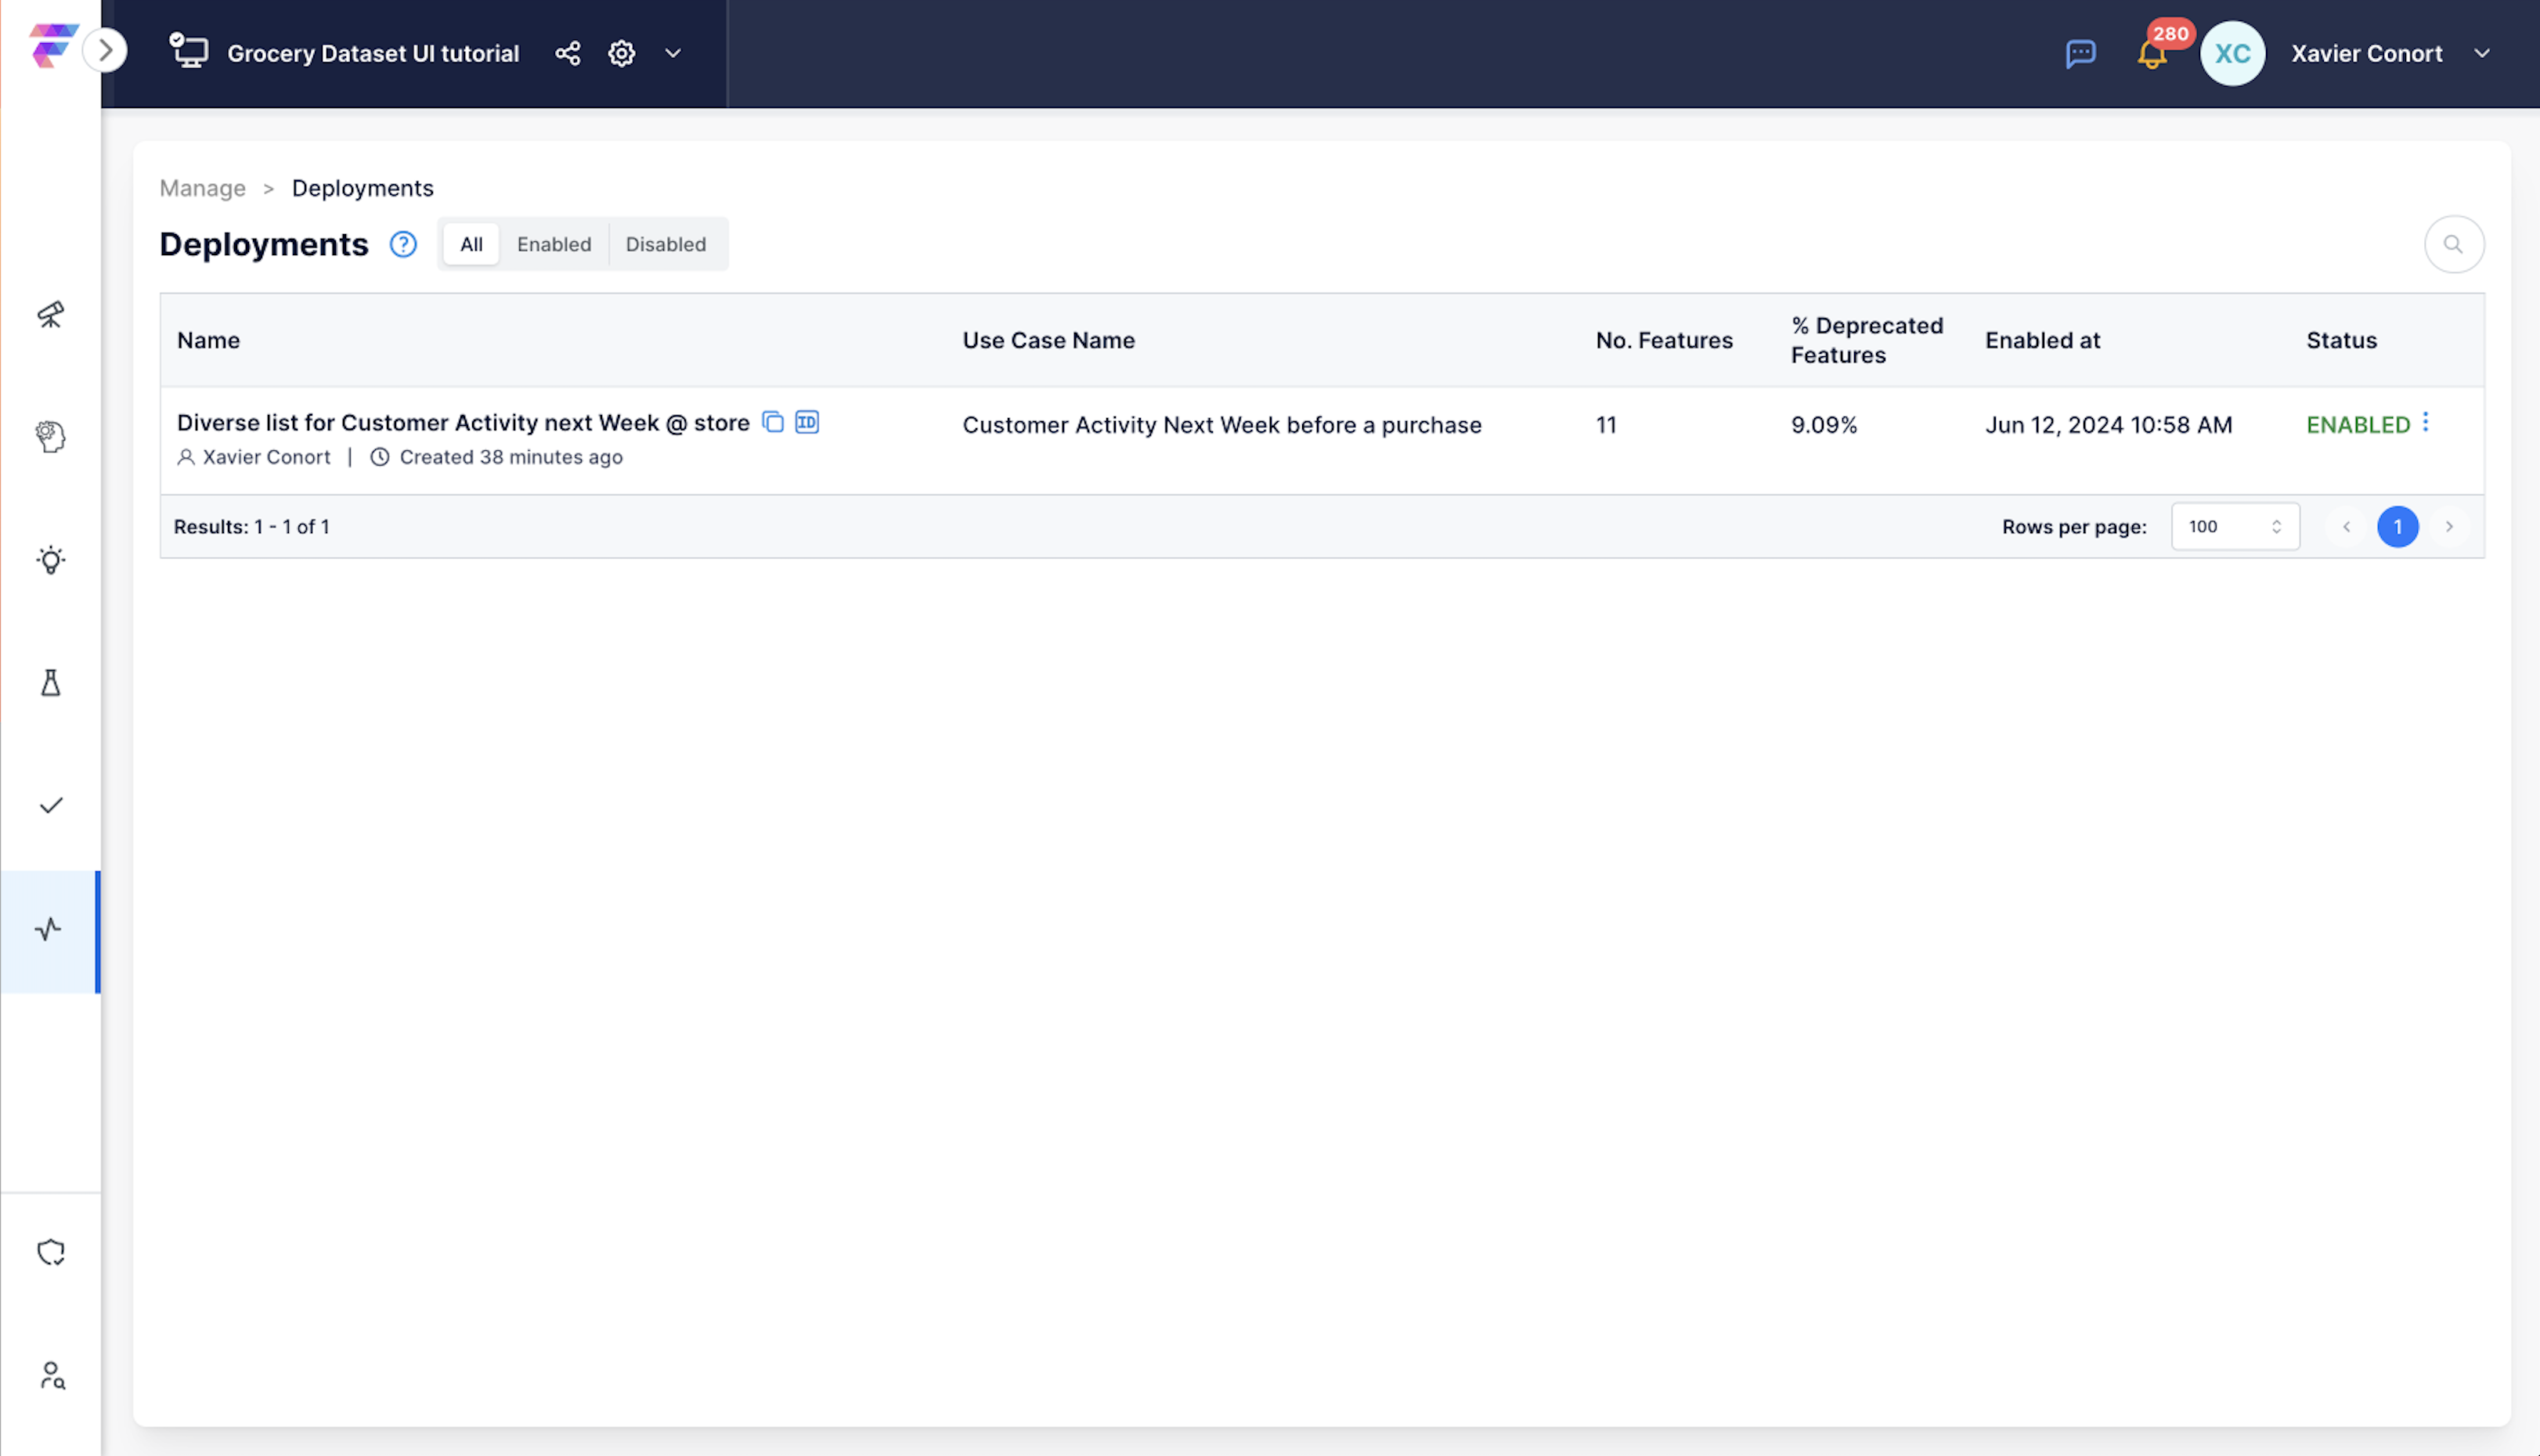Go to next page arrow
2540x1456 pixels.
tap(2449, 527)
